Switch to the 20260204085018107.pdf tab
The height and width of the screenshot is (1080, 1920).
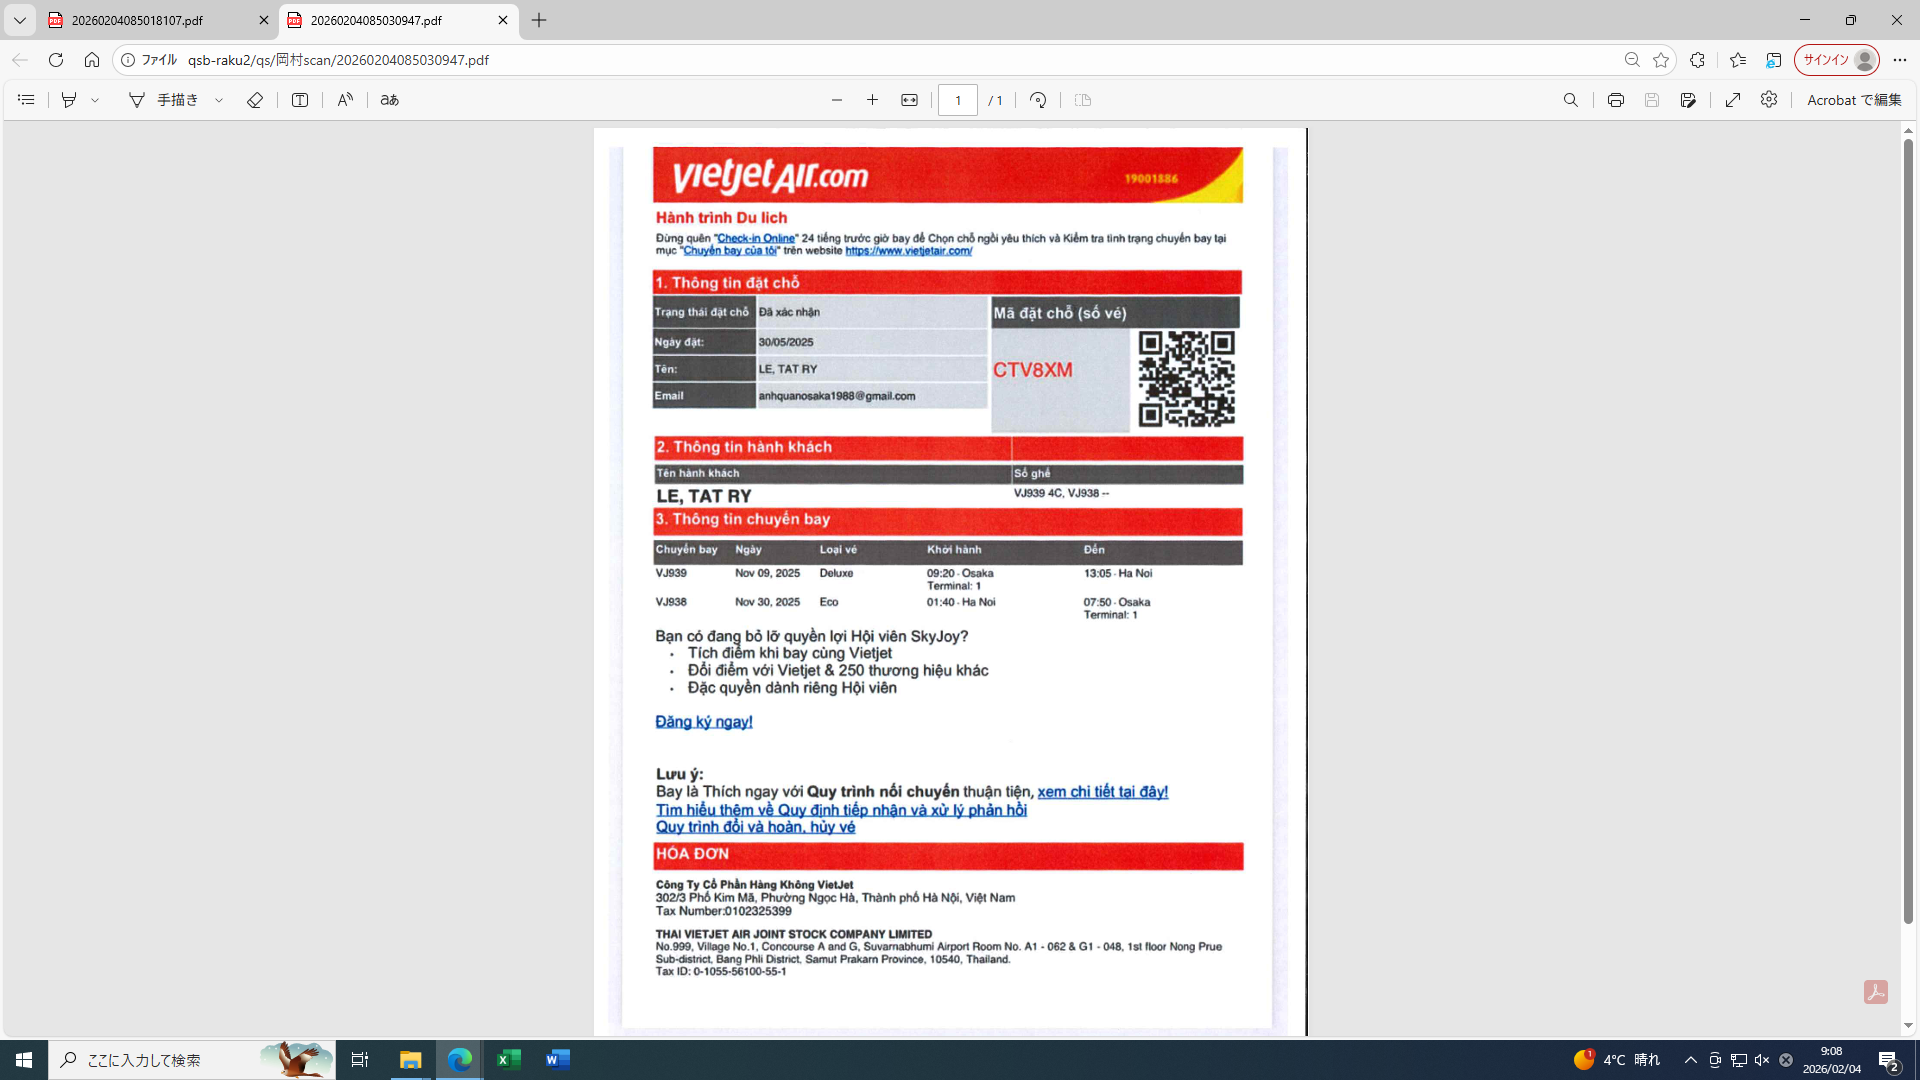point(137,20)
